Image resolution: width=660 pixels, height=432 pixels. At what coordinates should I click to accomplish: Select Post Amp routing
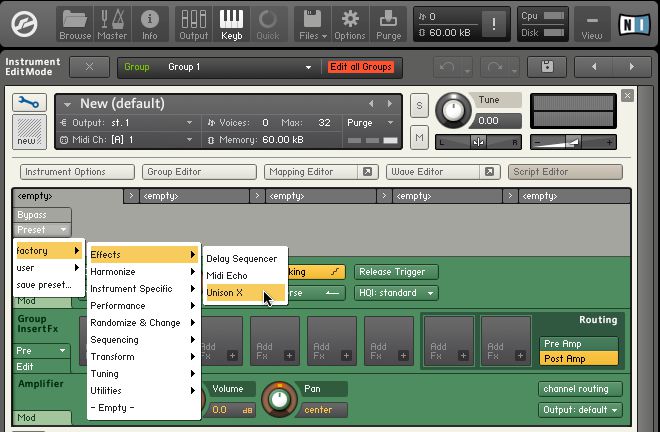pos(578,358)
